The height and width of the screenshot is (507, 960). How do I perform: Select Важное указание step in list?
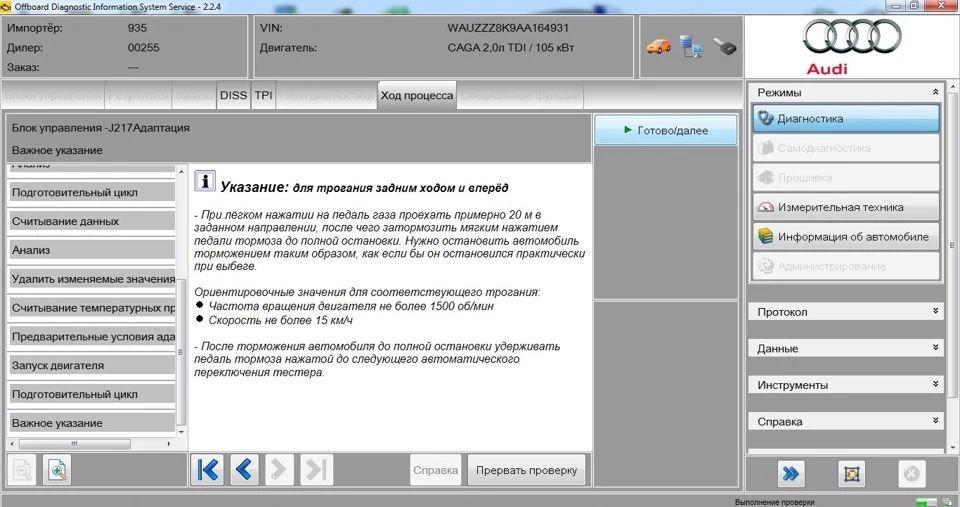(x=92, y=422)
